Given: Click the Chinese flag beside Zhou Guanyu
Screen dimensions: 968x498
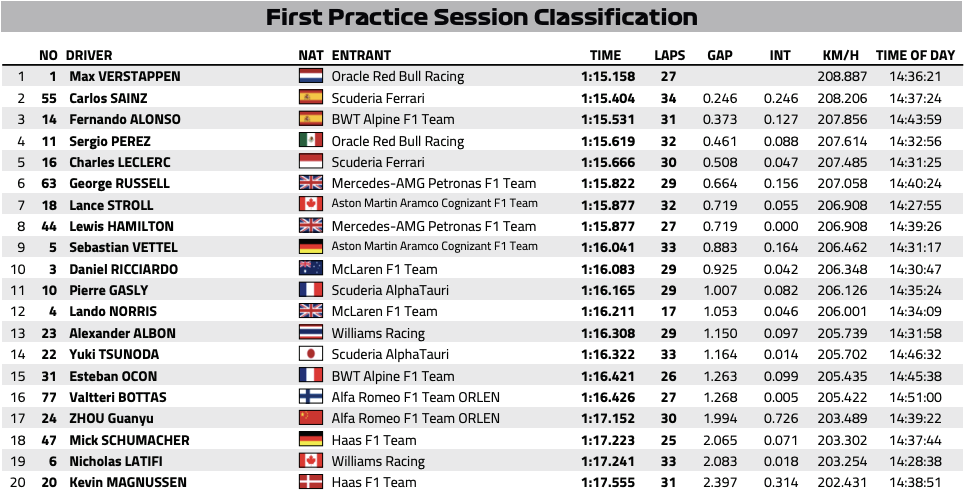Looking at the screenshot, I should pyautogui.click(x=311, y=418).
